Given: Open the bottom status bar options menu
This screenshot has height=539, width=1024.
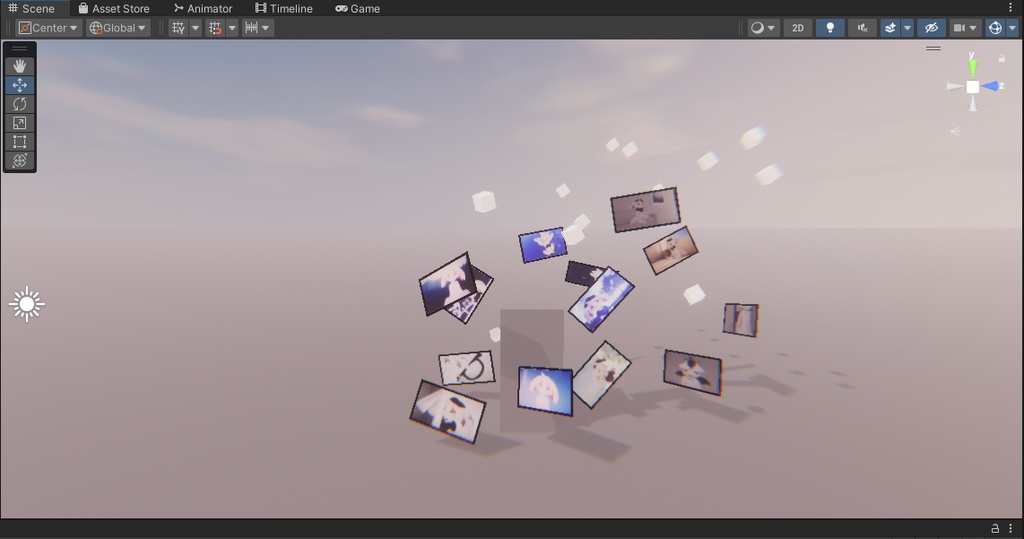Looking at the screenshot, I should (x=1011, y=529).
